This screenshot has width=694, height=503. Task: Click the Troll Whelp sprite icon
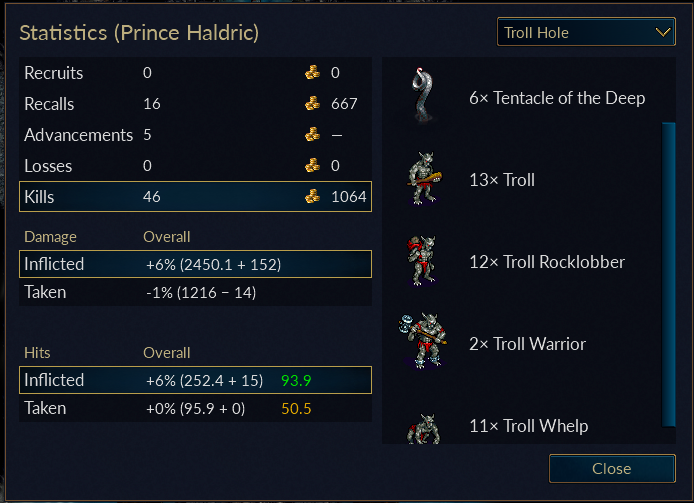click(424, 429)
